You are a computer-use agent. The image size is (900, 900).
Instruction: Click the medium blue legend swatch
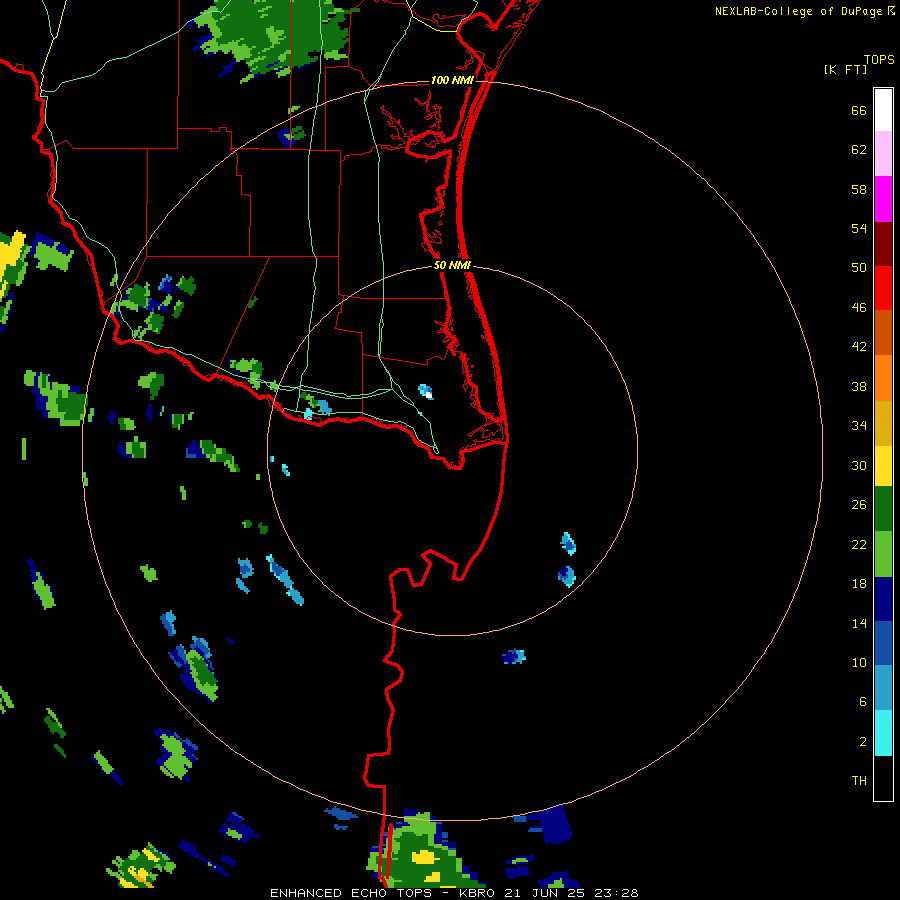pos(883,643)
